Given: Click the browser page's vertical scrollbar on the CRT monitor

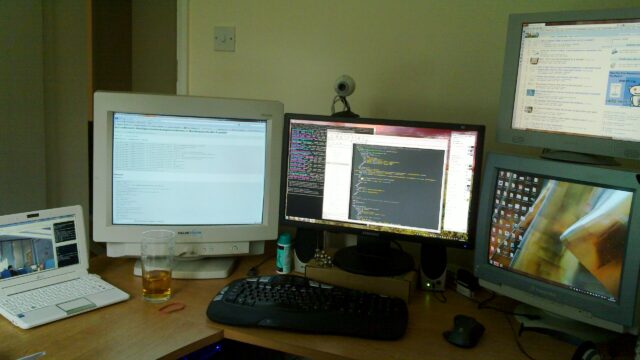Looking at the screenshot, I should pos(264,171).
